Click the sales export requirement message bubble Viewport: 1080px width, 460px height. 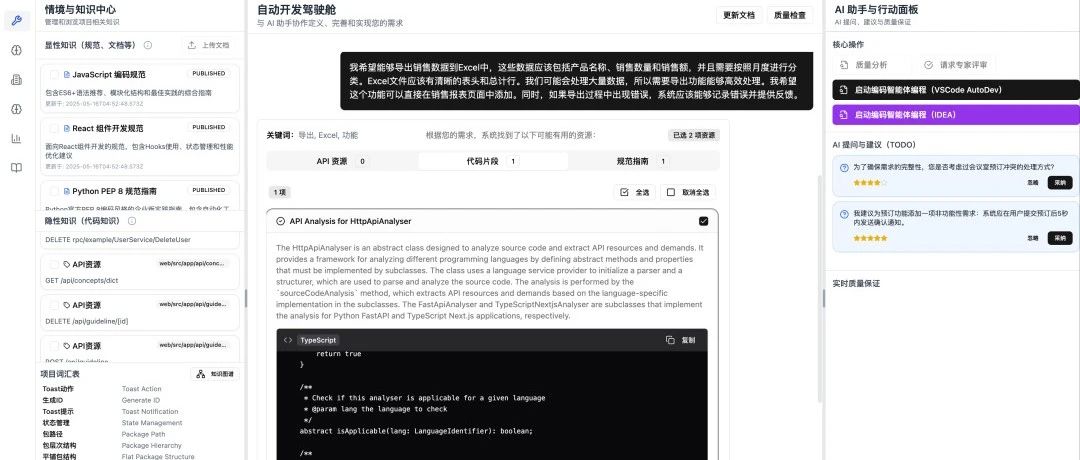click(x=577, y=82)
